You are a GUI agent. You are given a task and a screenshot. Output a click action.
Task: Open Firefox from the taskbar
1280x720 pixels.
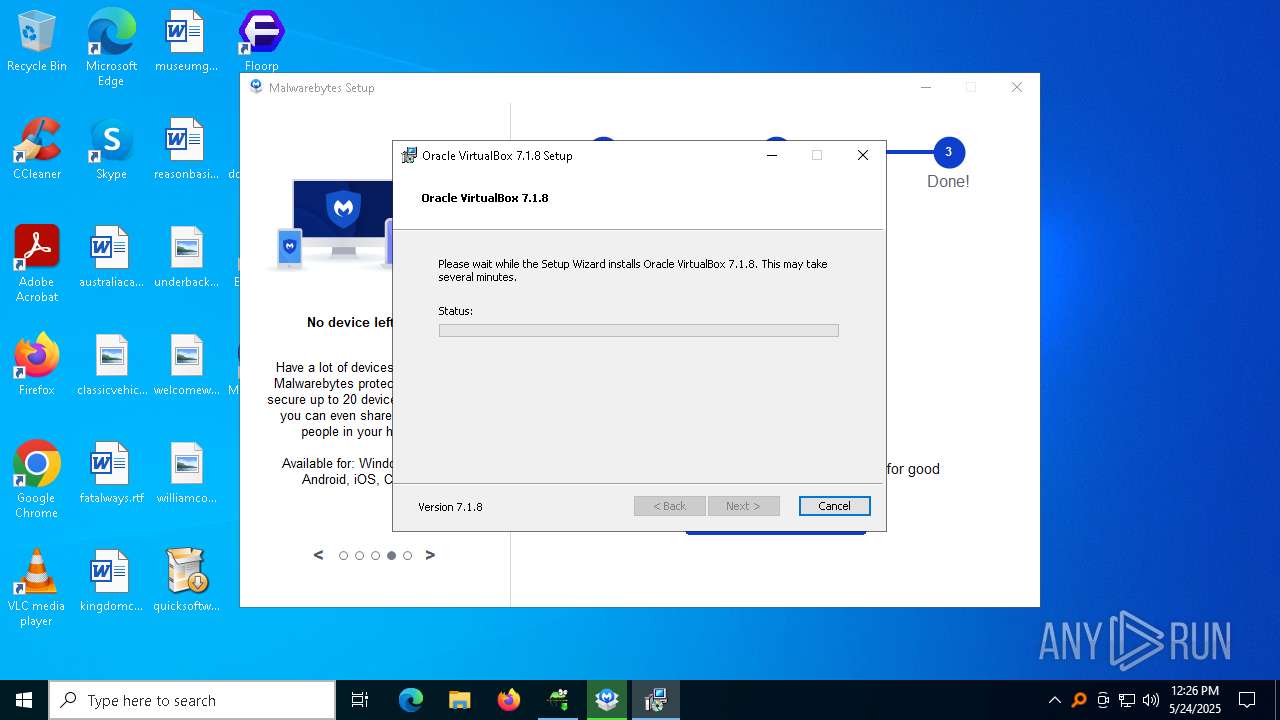[x=509, y=700]
